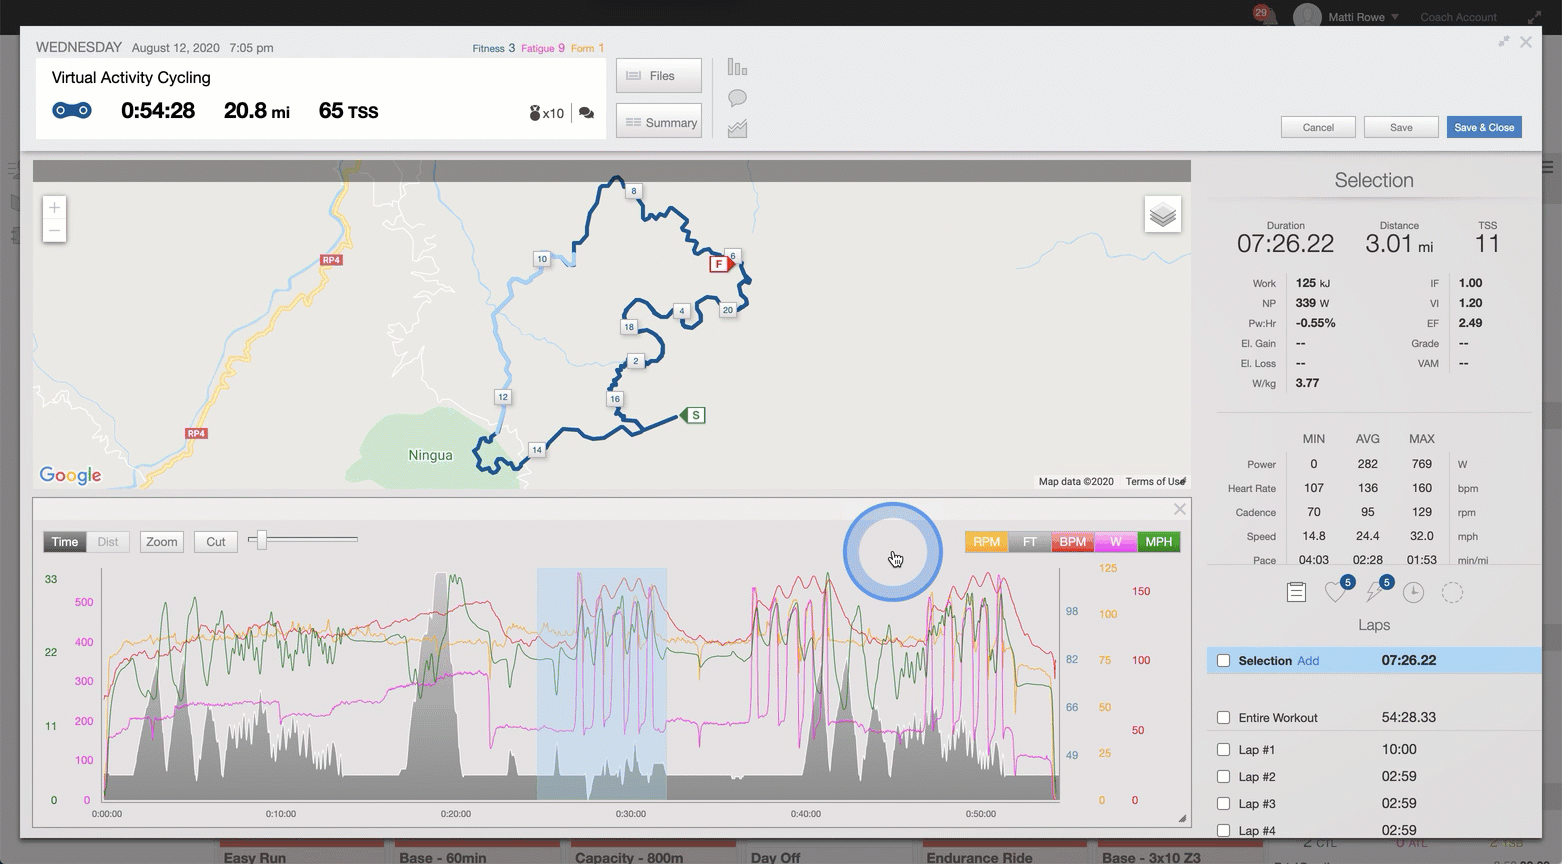Click the map zoom in plus button
1562x864 pixels.
pyautogui.click(x=54, y=208)
